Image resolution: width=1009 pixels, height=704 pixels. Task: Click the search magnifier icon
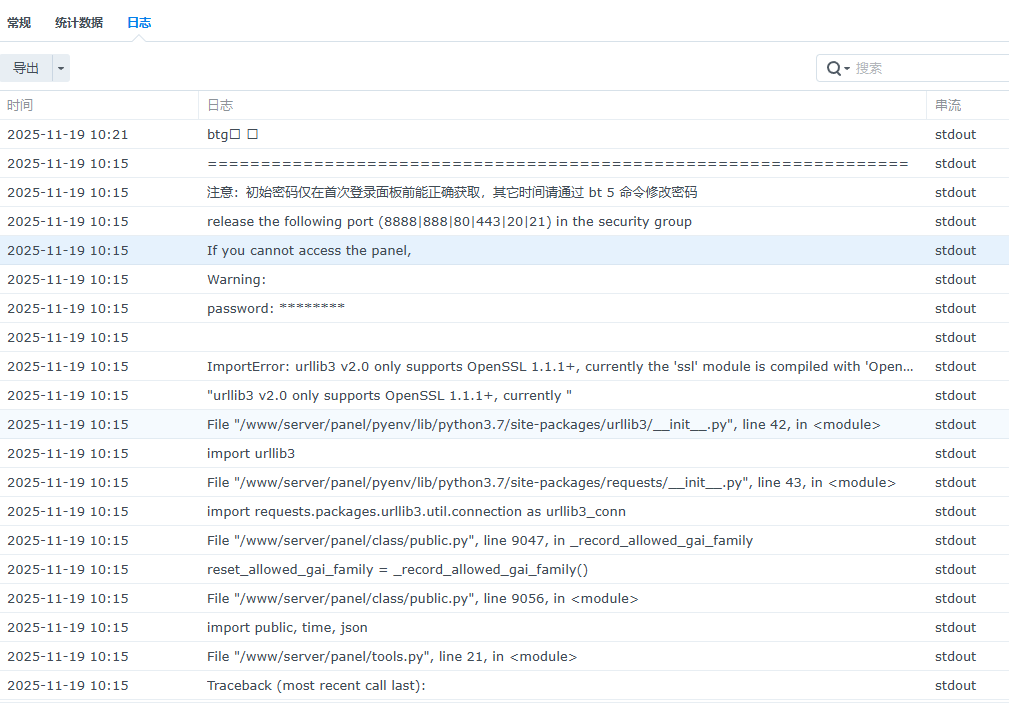point(835,68)
